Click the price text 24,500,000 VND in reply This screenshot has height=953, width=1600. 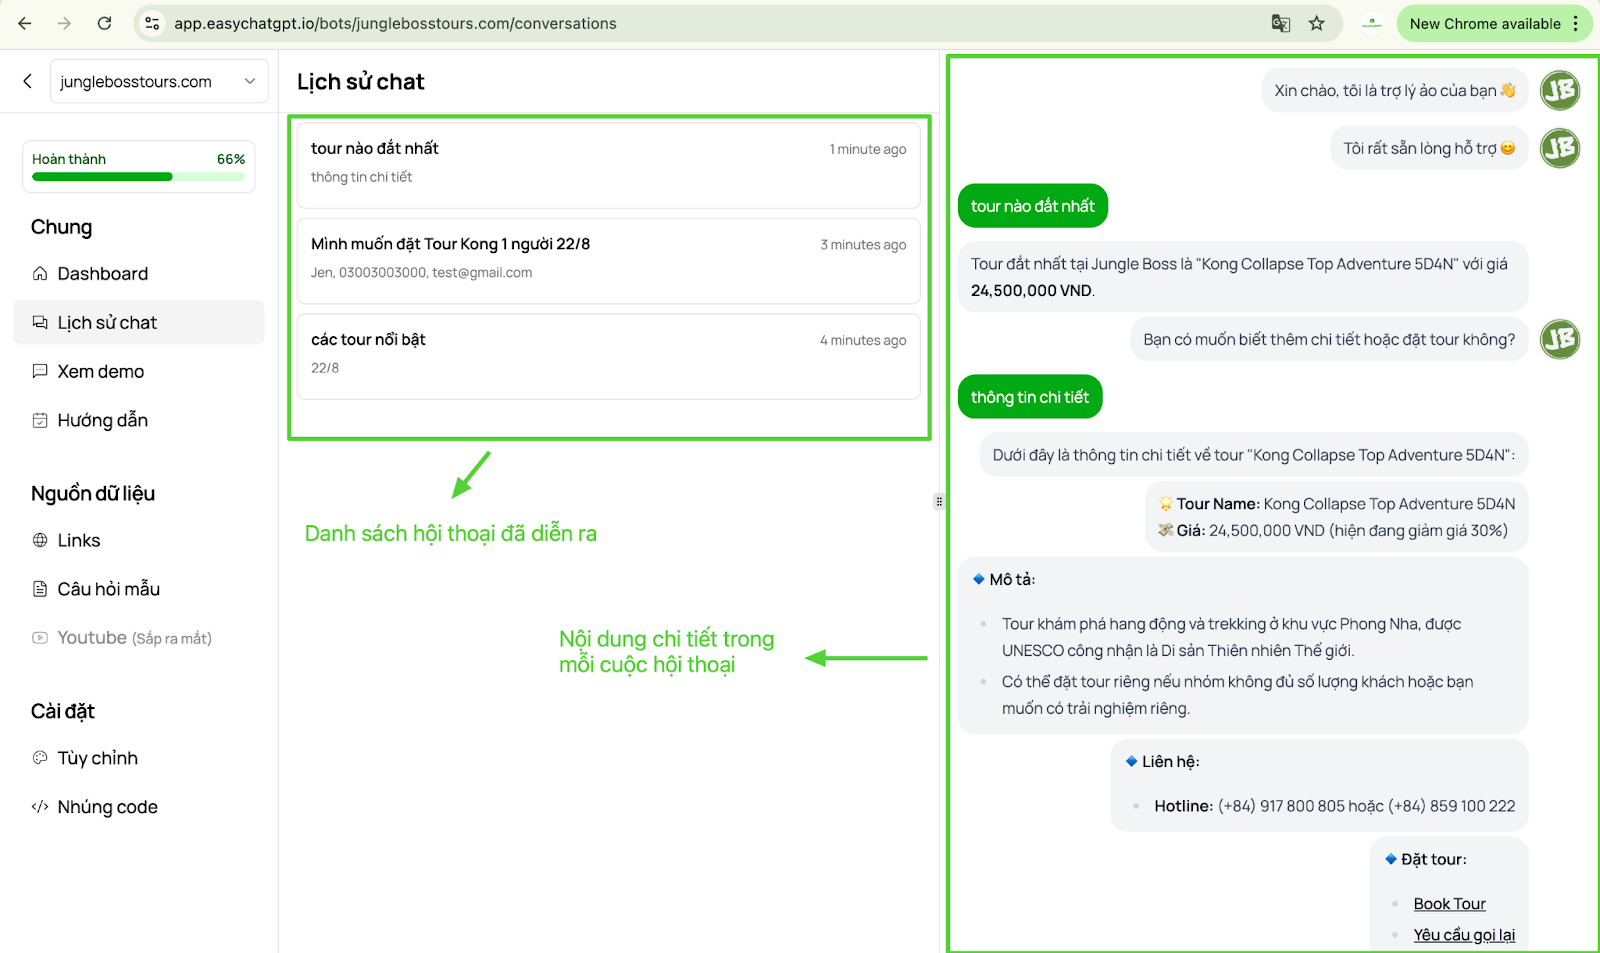(x=1032, y=291)
